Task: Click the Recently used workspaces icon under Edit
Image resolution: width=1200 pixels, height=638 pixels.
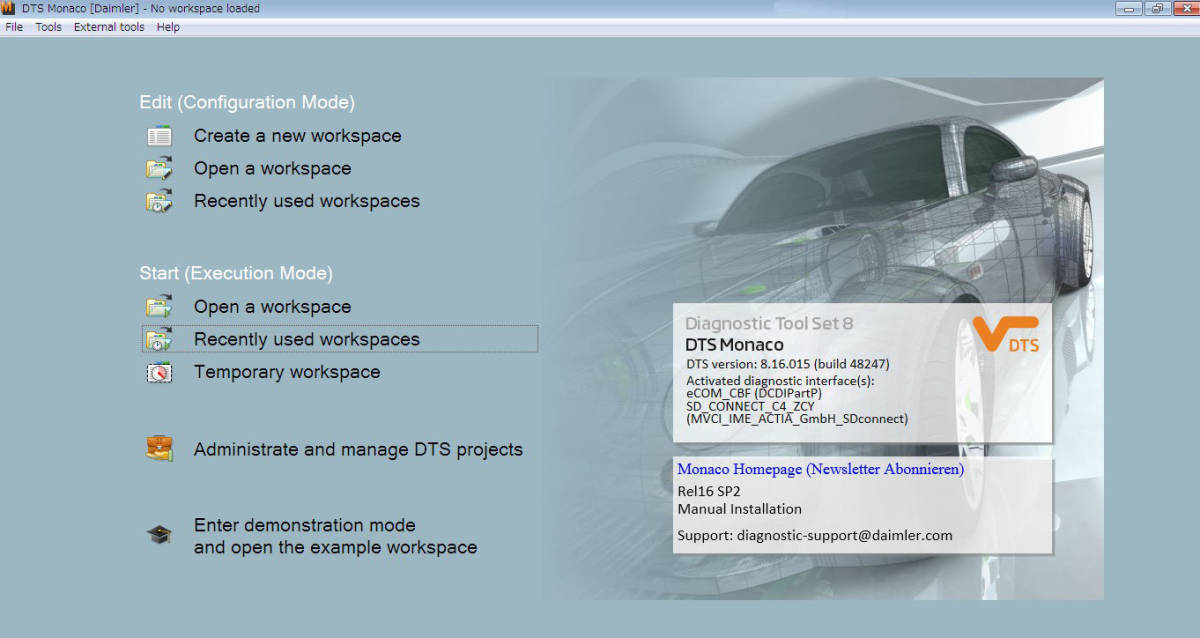Action: (159, 201)
